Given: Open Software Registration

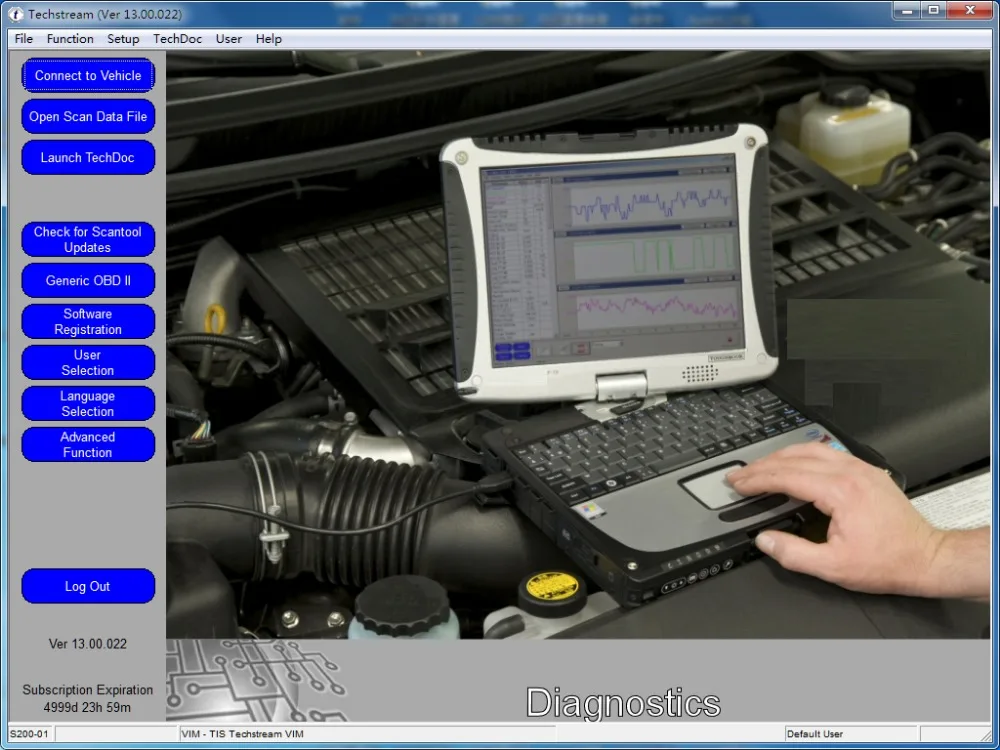Looking at the screenshot, I should tap(88, 321).
